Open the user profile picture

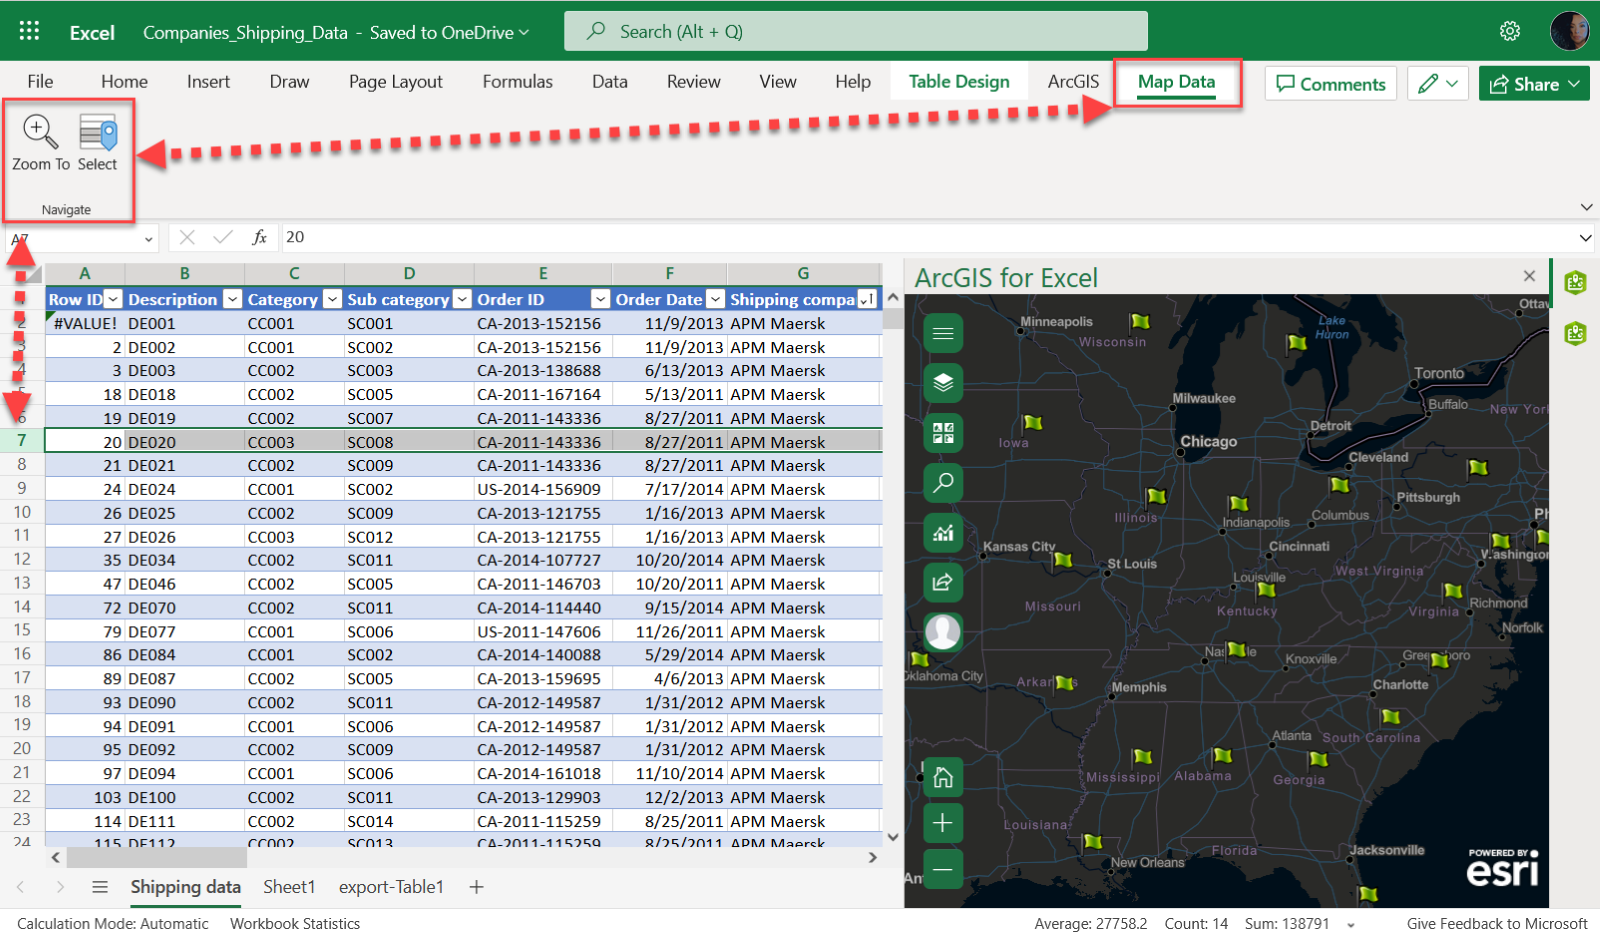(1569, 31)
